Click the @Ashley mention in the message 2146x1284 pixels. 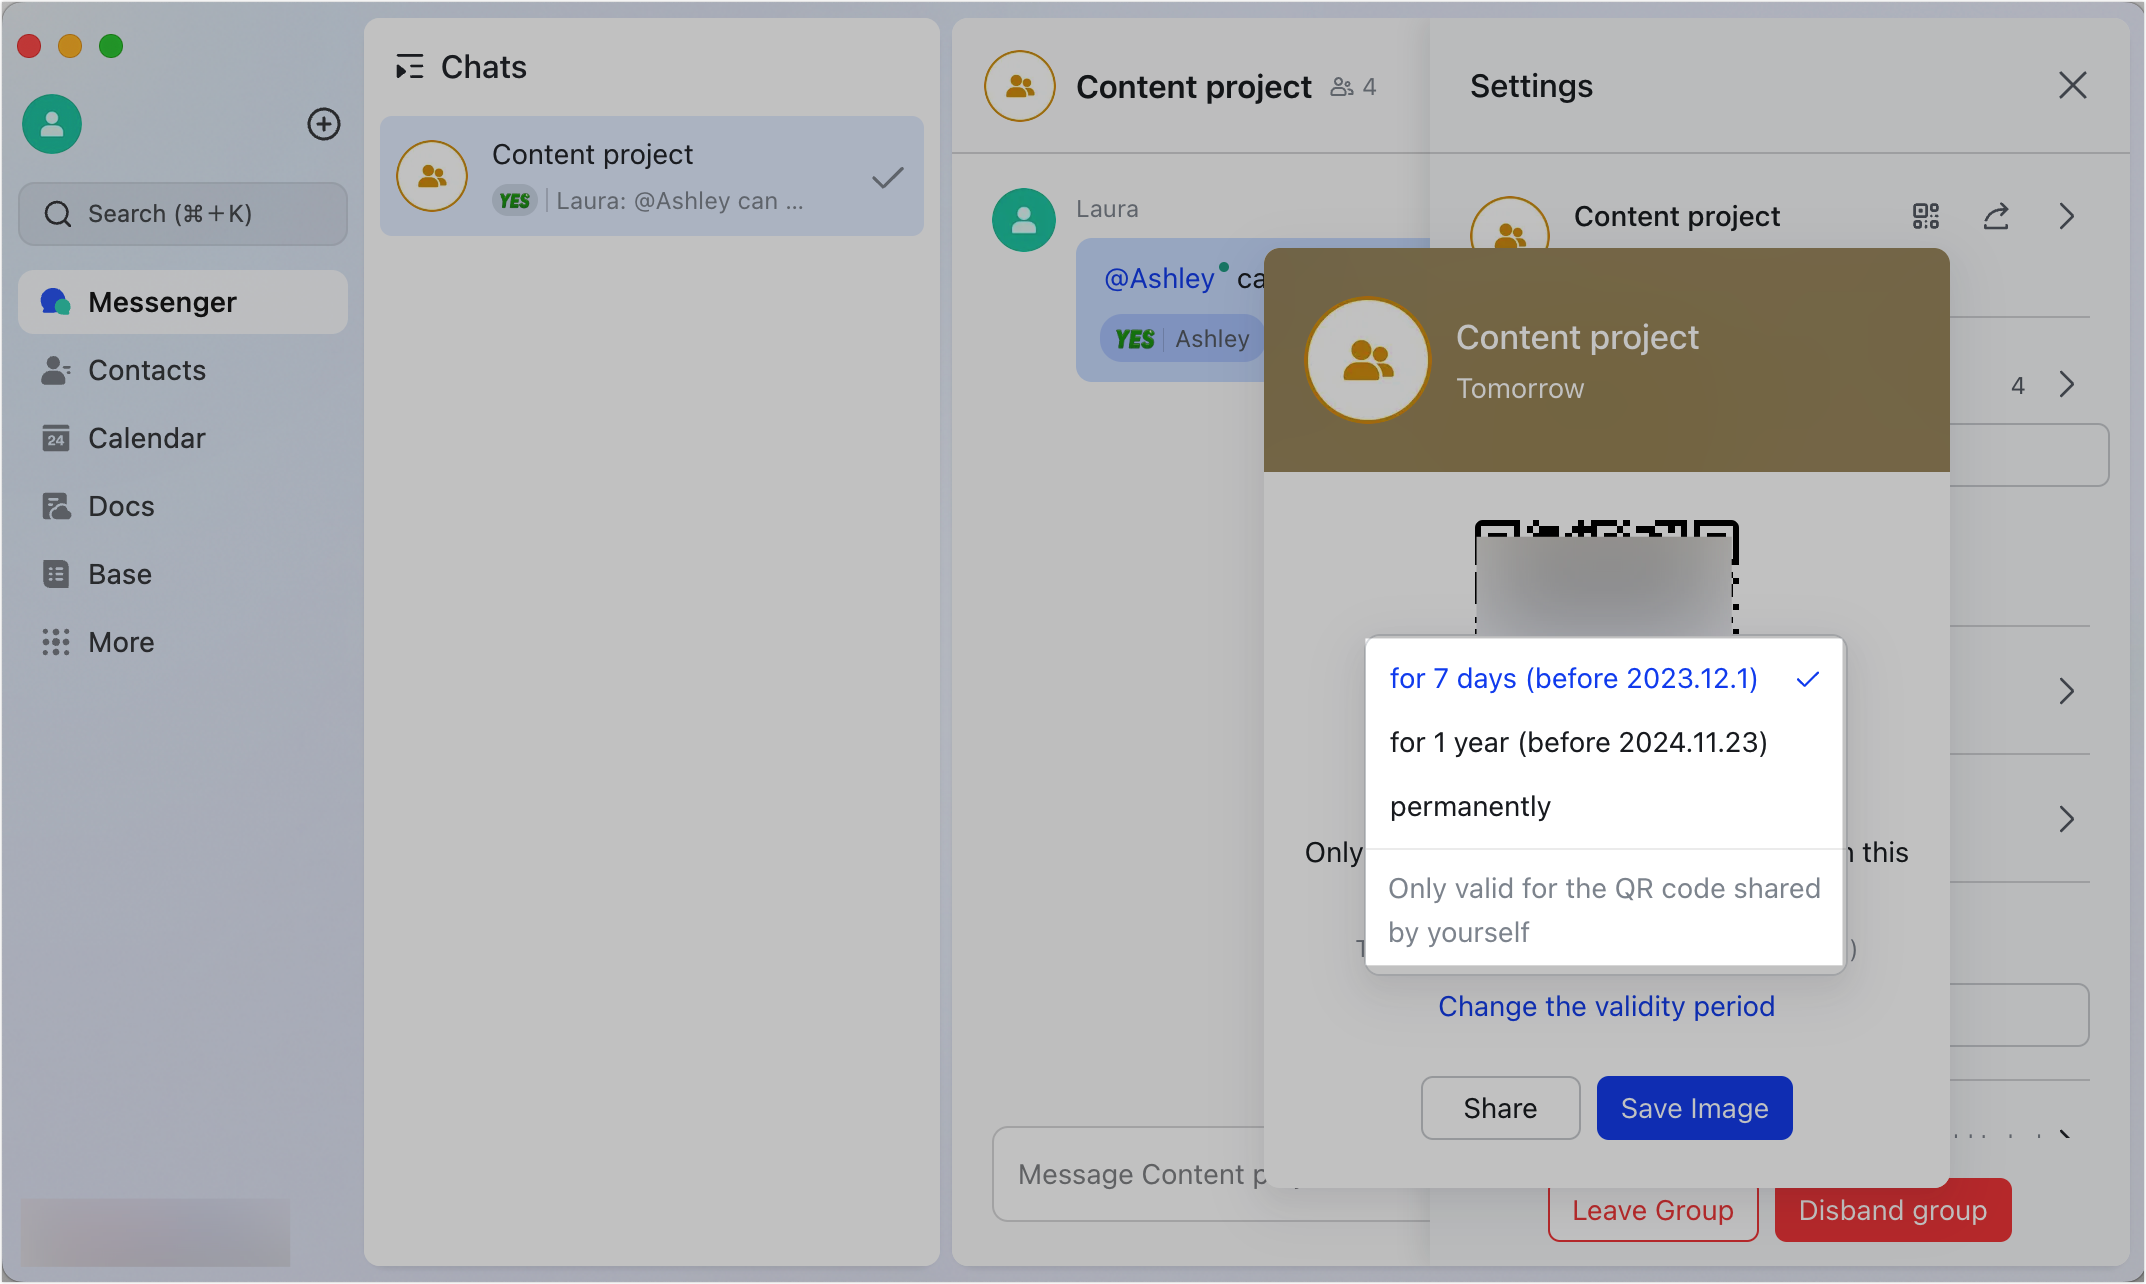pyautogui.click(x=1159, y=279)
